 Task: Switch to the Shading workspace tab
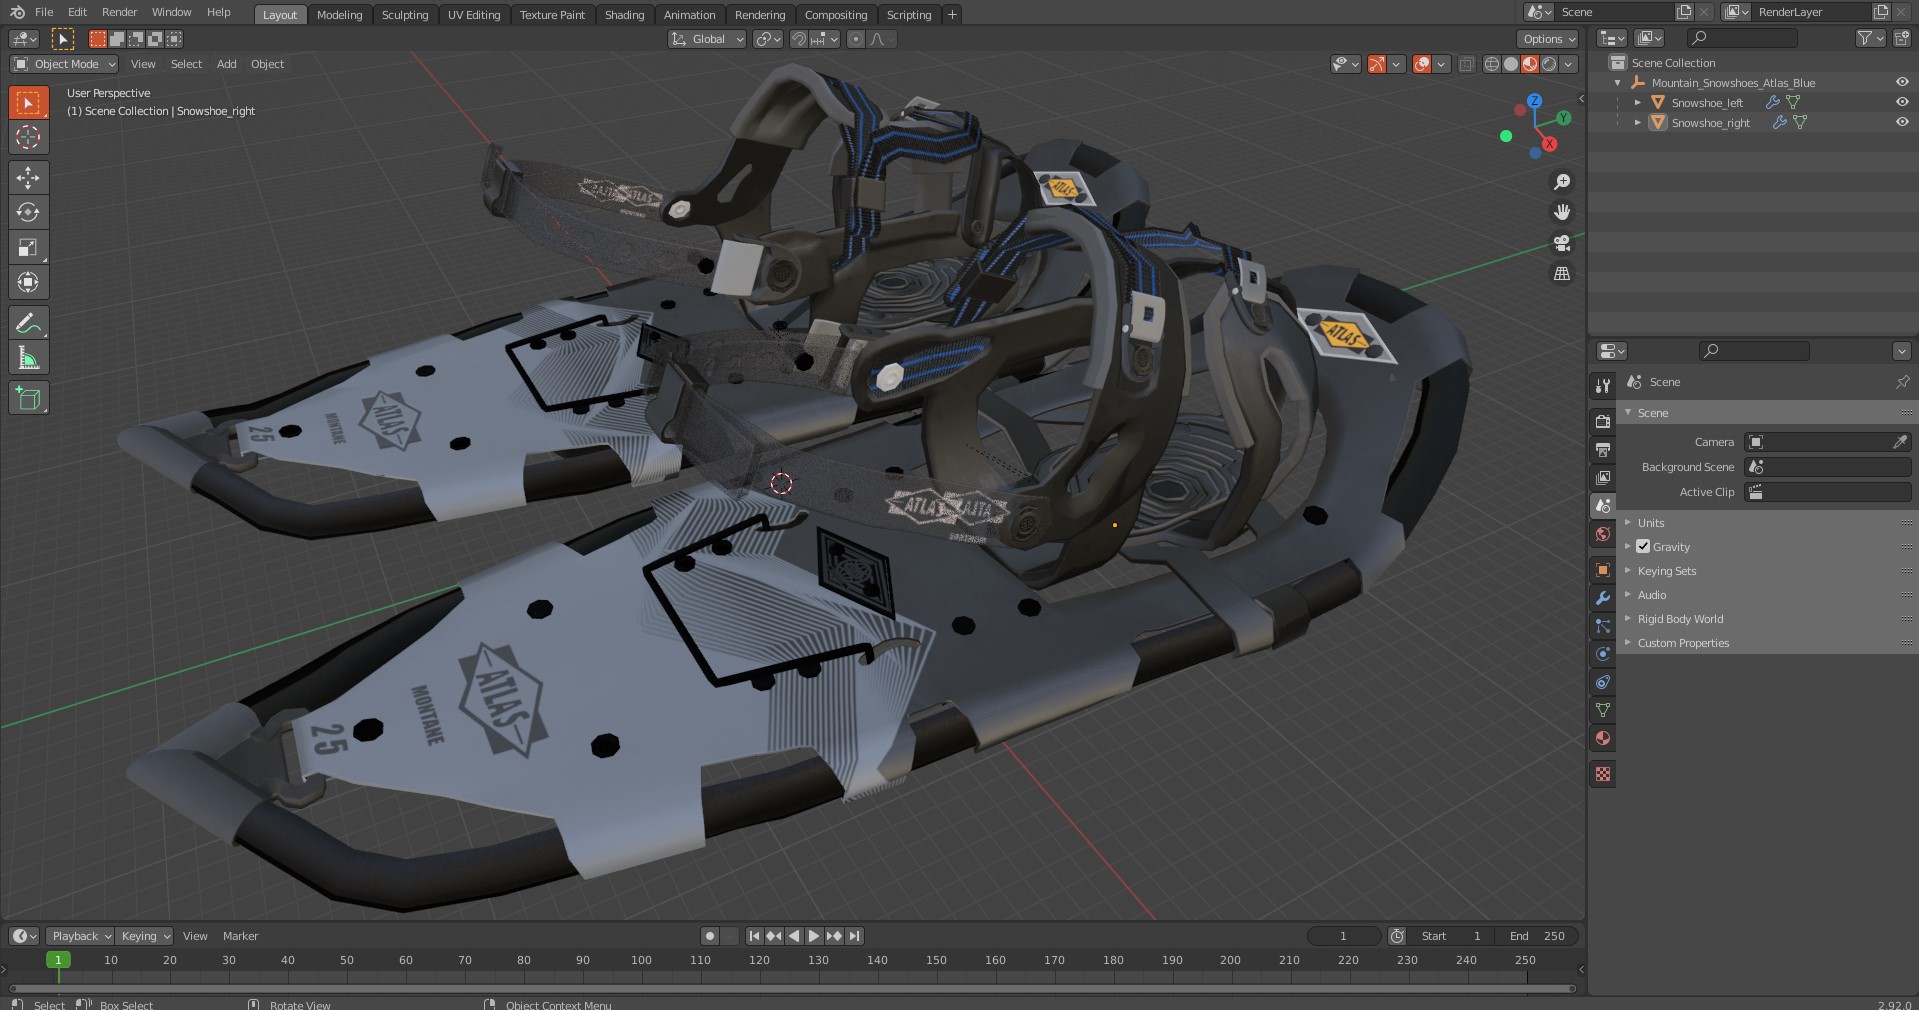[x=624, y=15]
